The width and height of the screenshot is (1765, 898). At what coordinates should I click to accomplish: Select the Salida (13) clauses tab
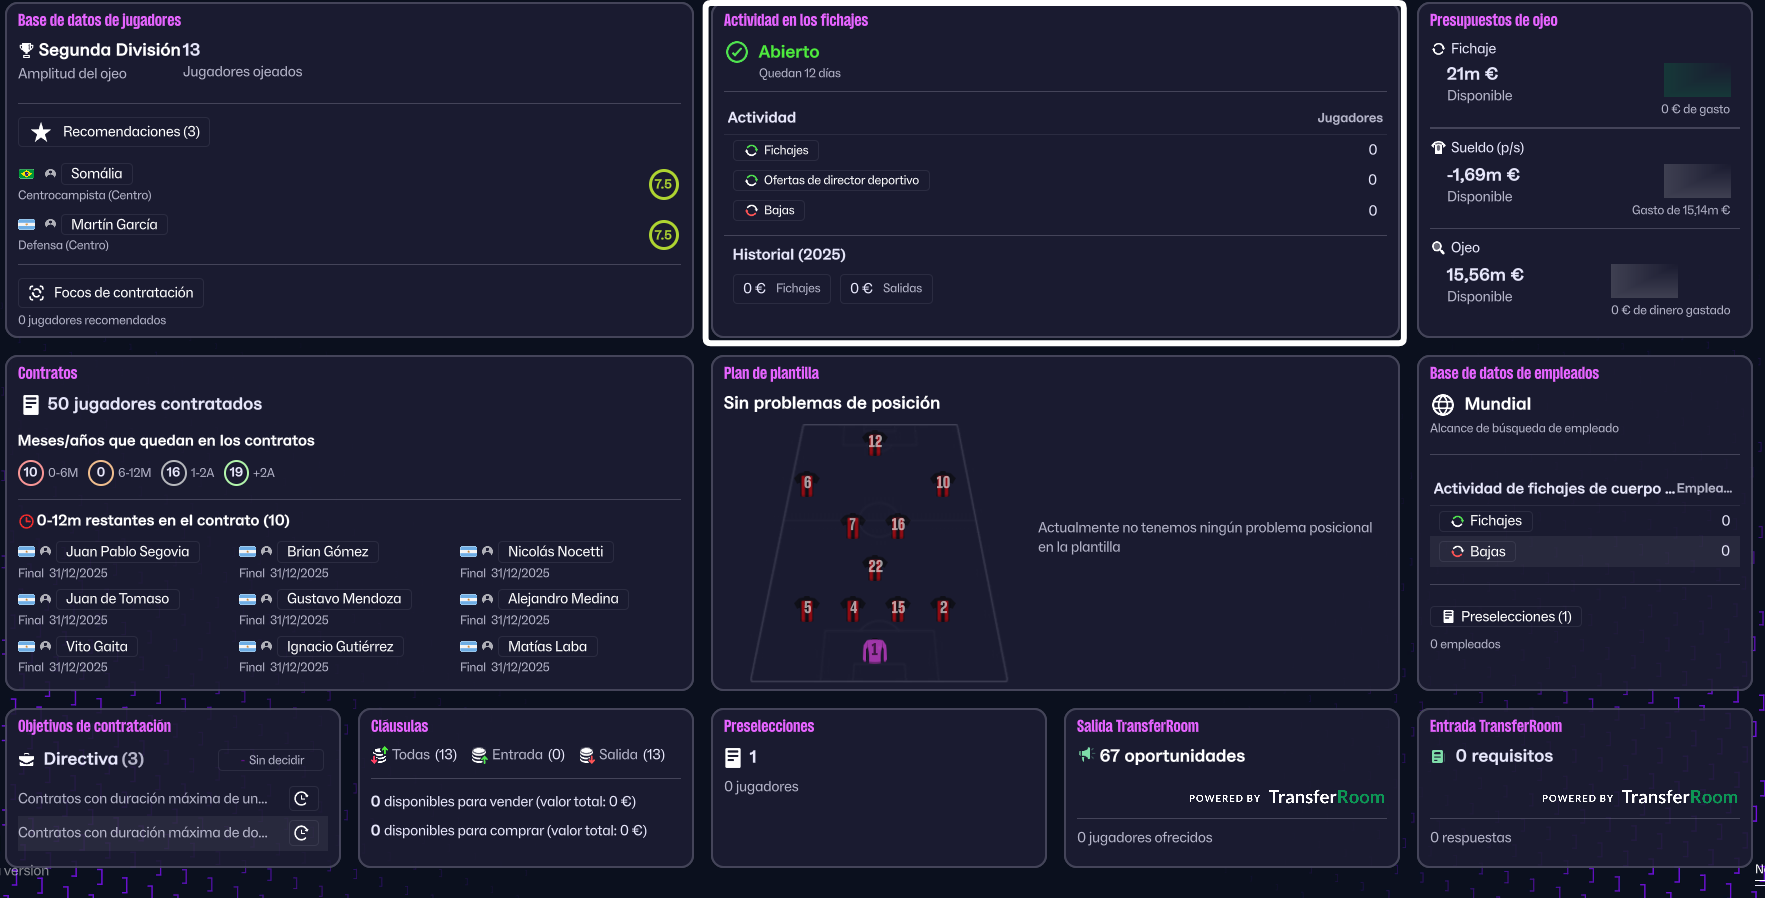622,755
